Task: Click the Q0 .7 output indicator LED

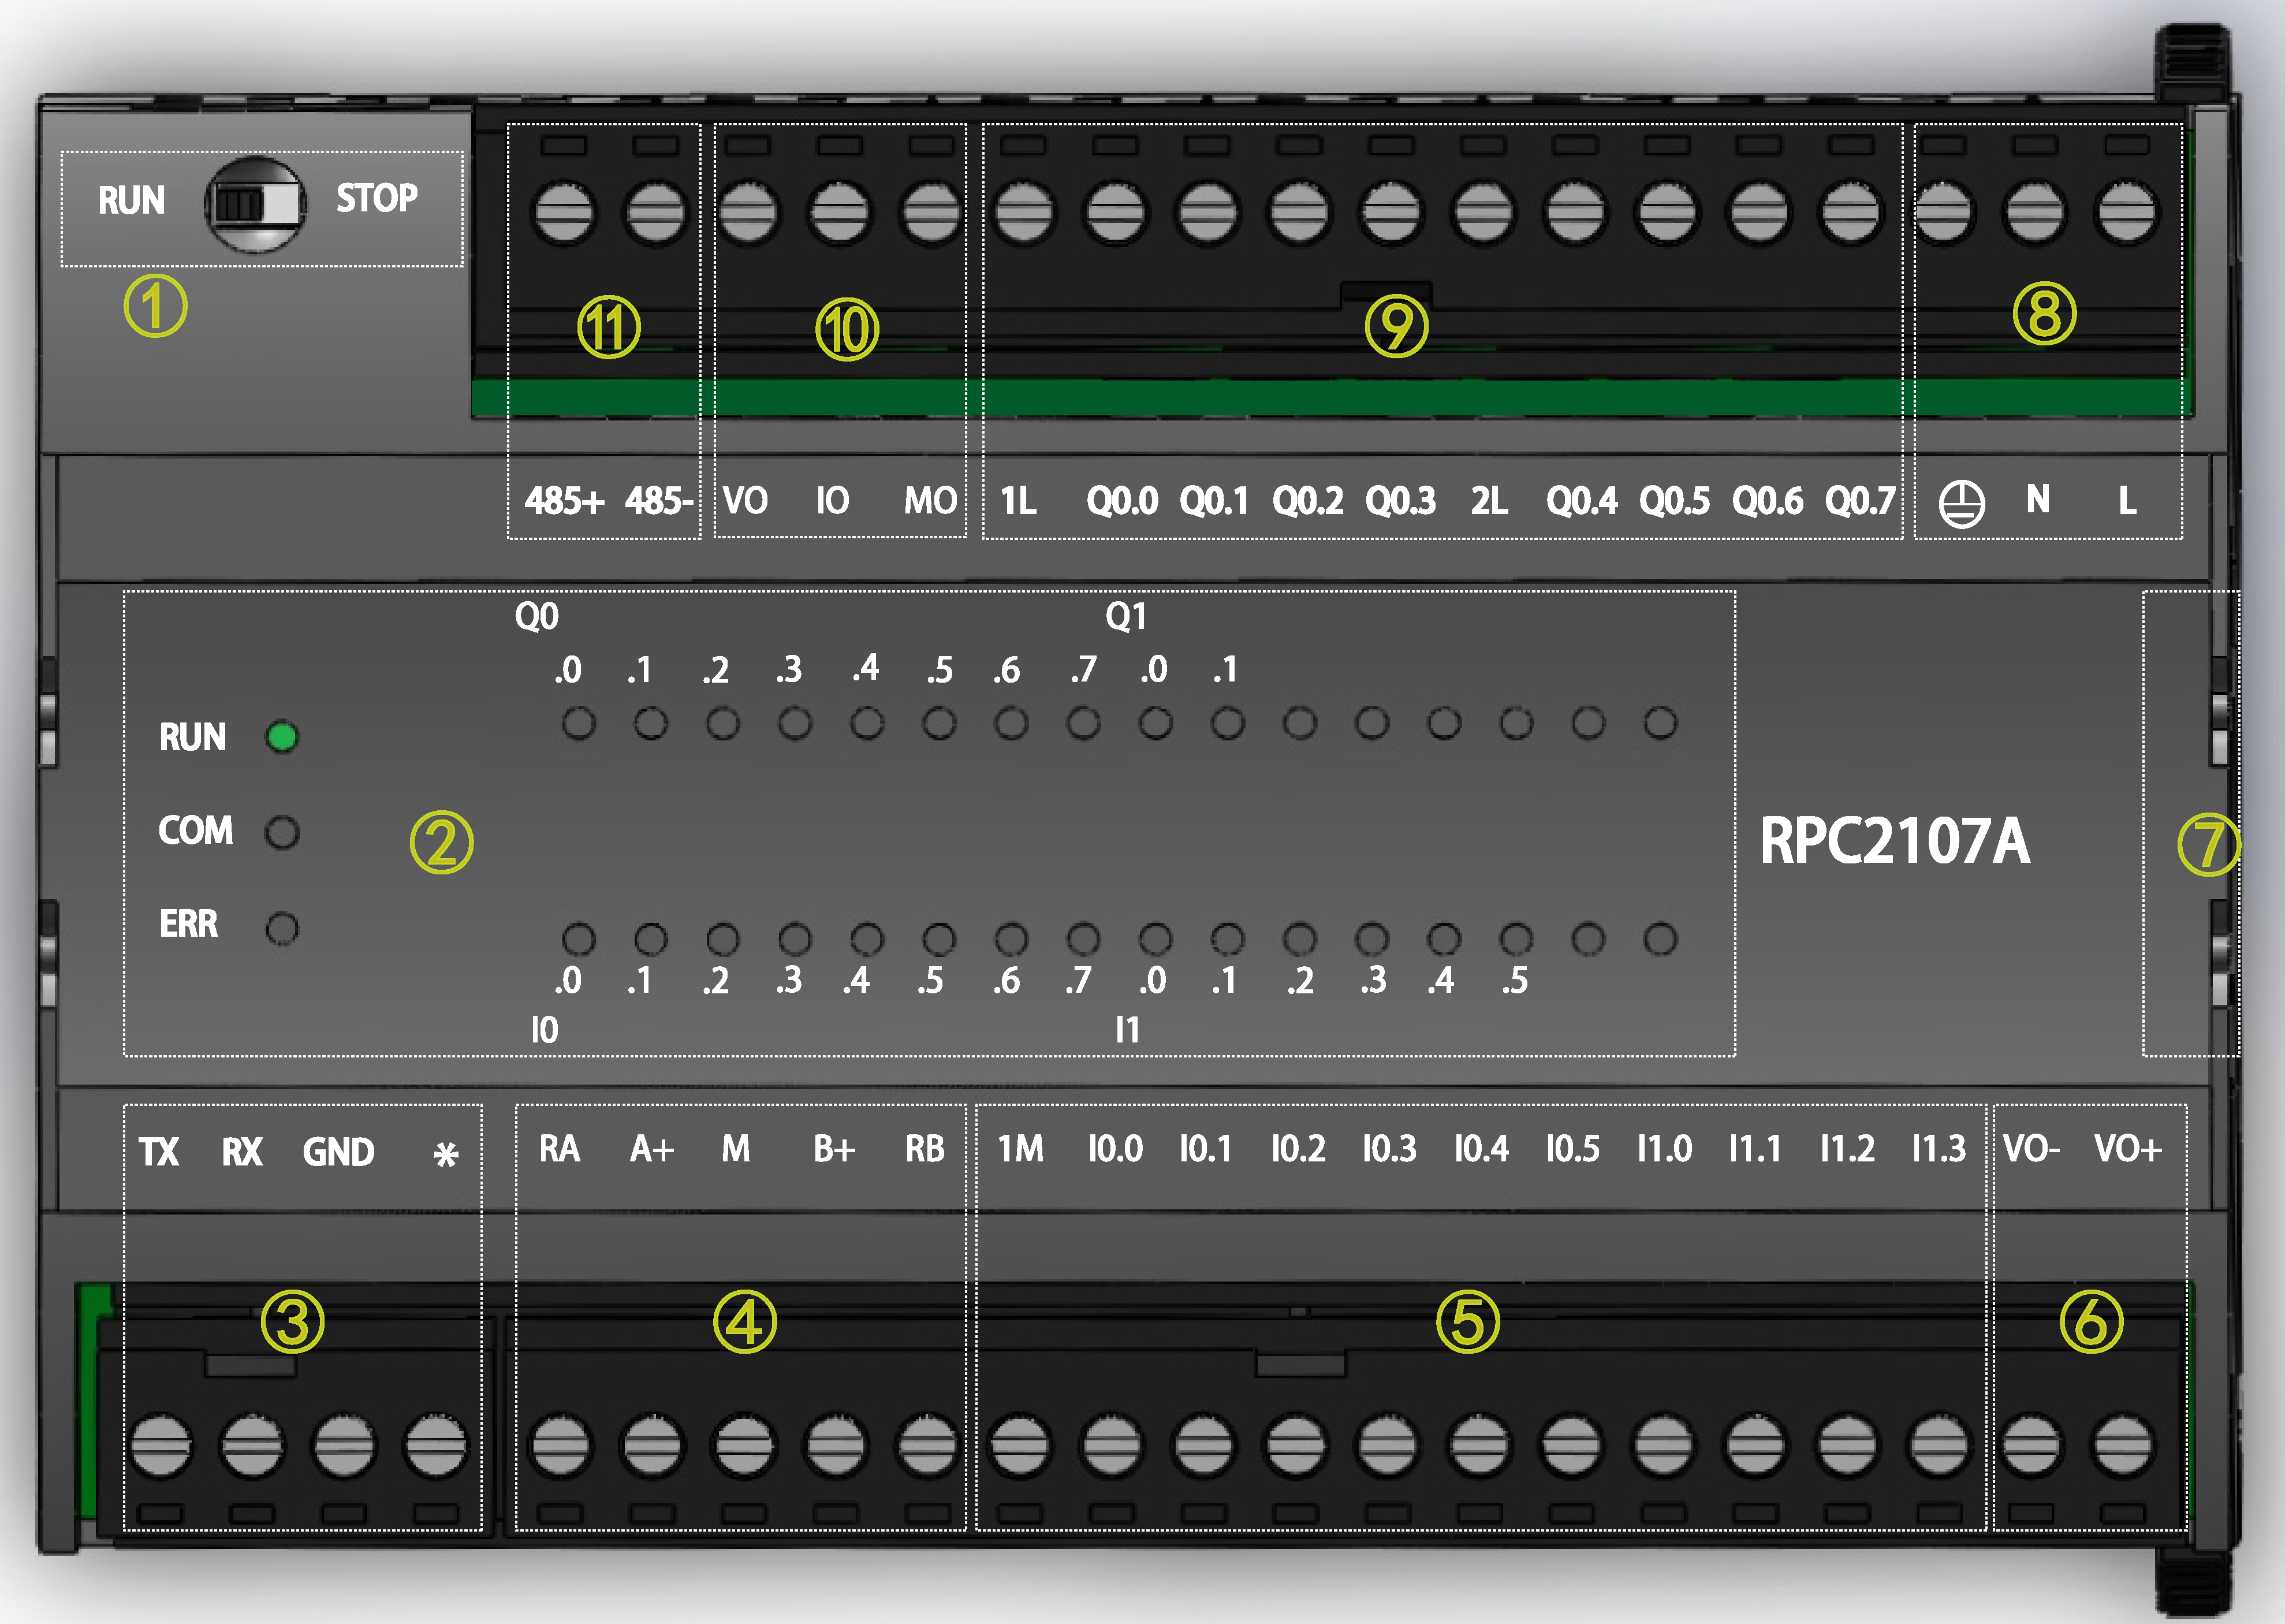Action: tap(1083, 723)
